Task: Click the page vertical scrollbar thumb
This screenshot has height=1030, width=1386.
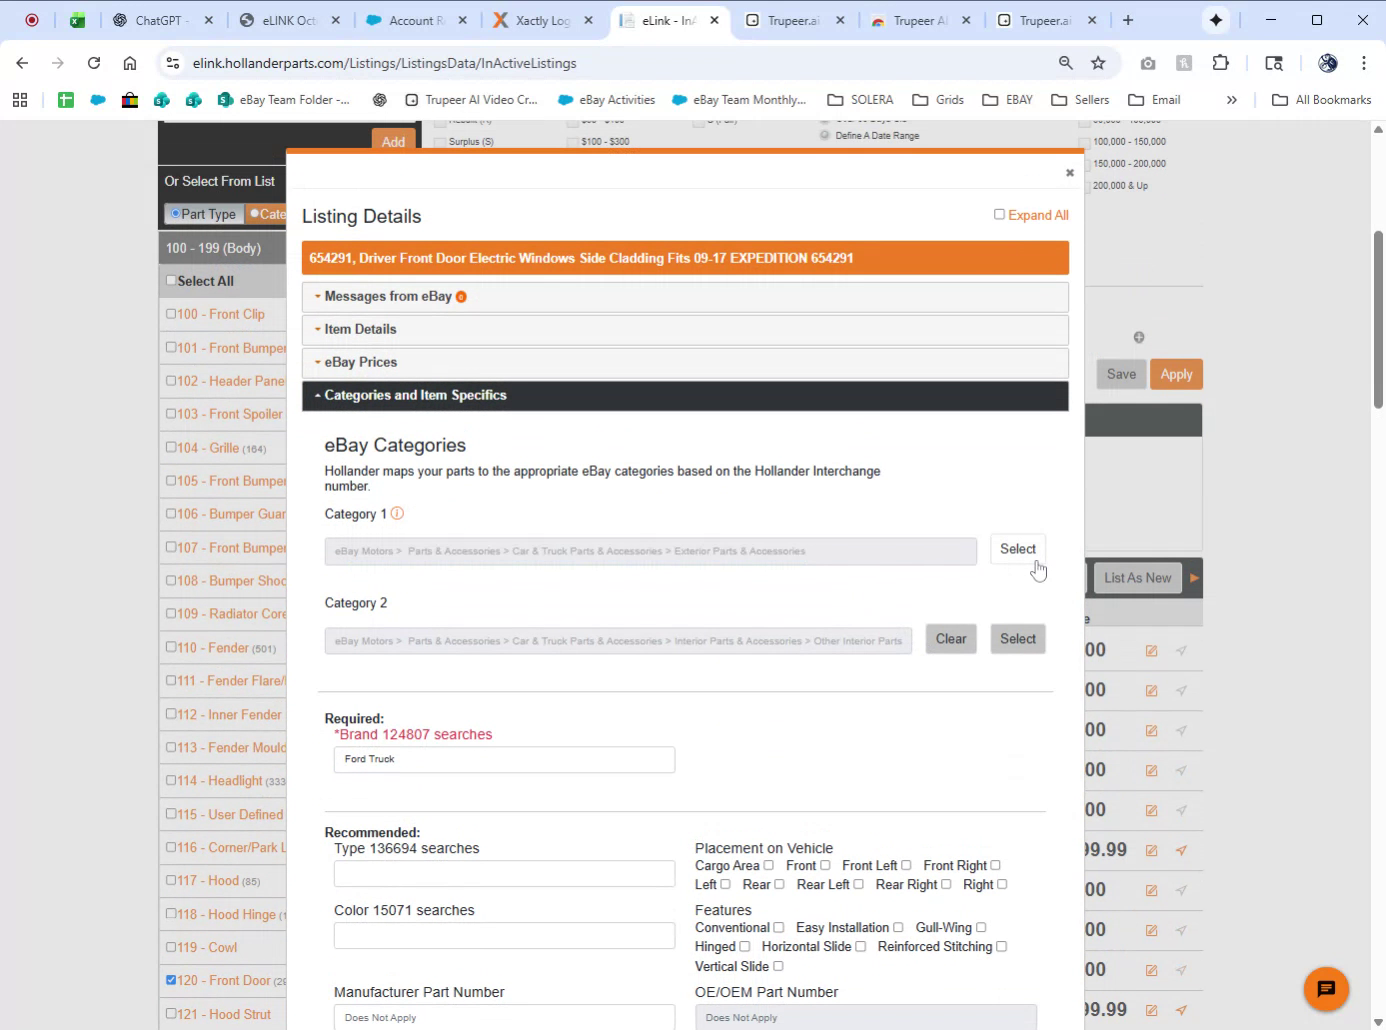Action: (x=1379, y=320)
